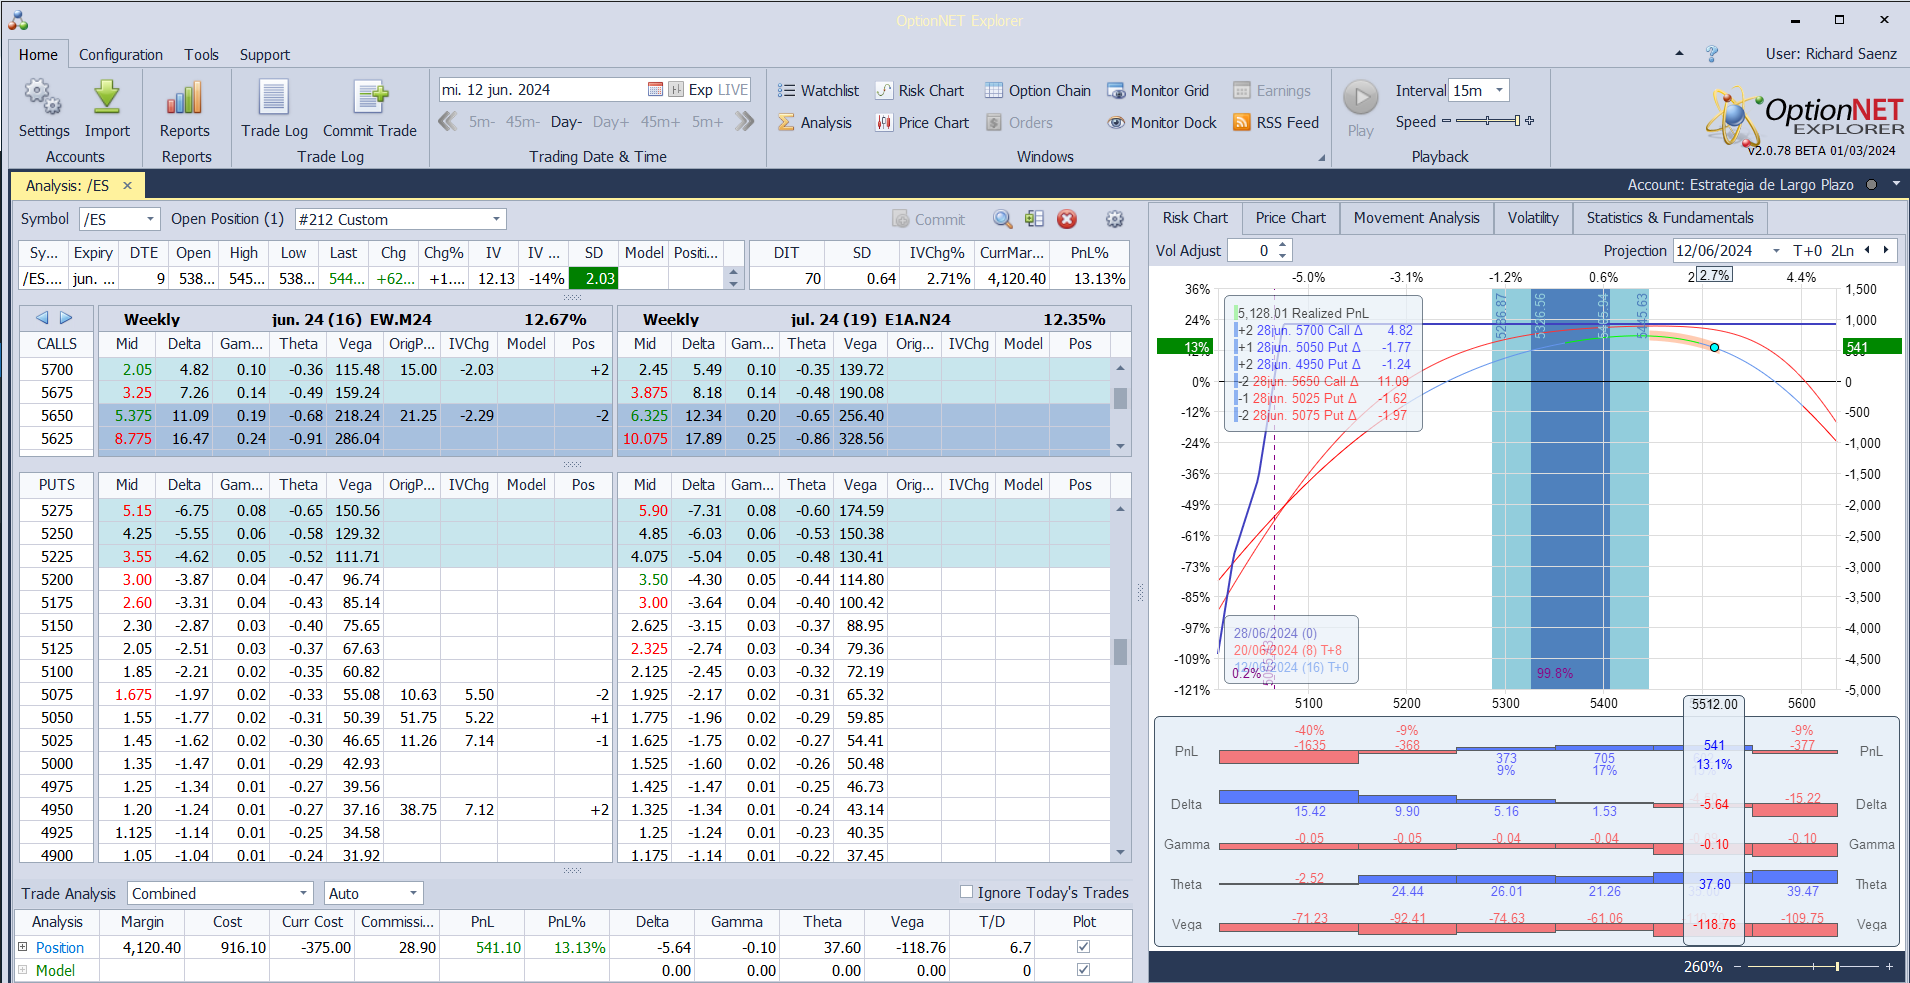Switch to the Movement Analysis tab
The image size is (1910, 983).
pyautogui.click(x=1416, y=218)
